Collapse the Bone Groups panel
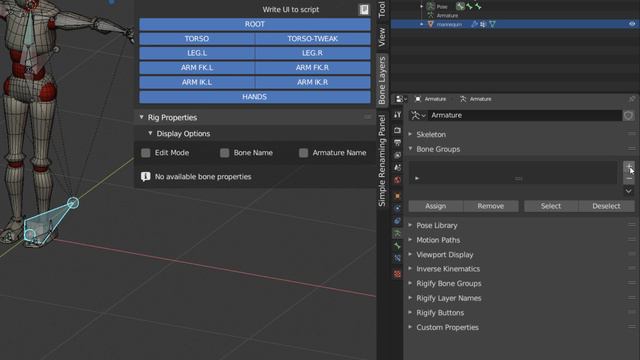The width and height of the screenshot is (640, 360). pyautogui.click(x=410, y=149)
